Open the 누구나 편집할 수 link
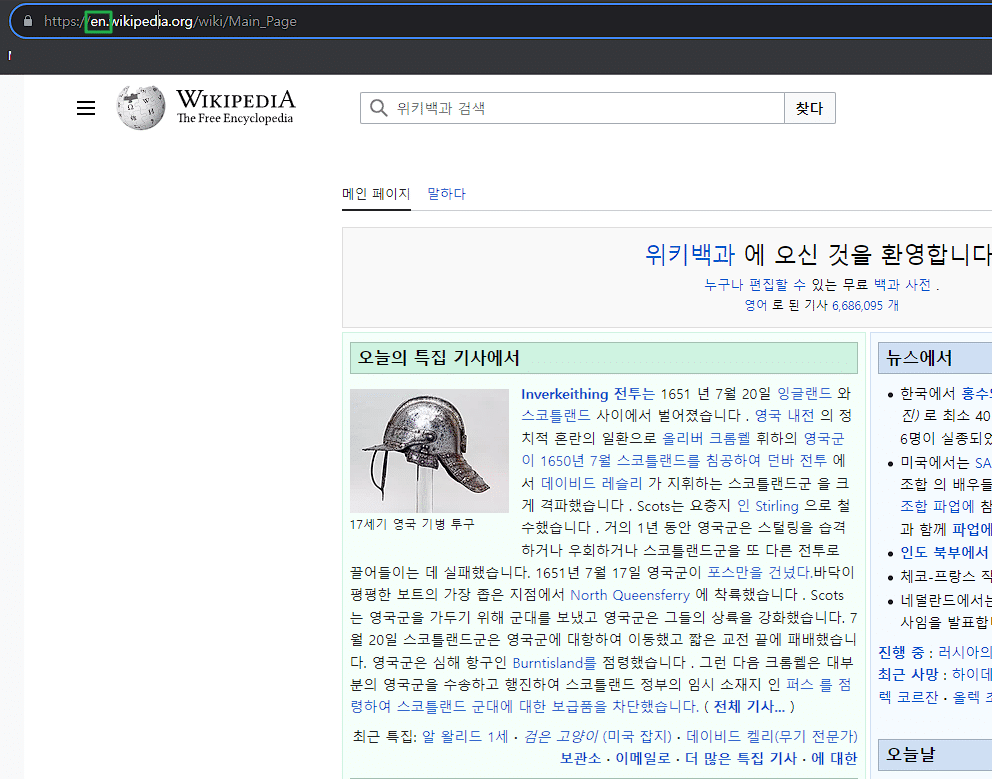This screenshot has width=992, height=779. coord(755,285)
